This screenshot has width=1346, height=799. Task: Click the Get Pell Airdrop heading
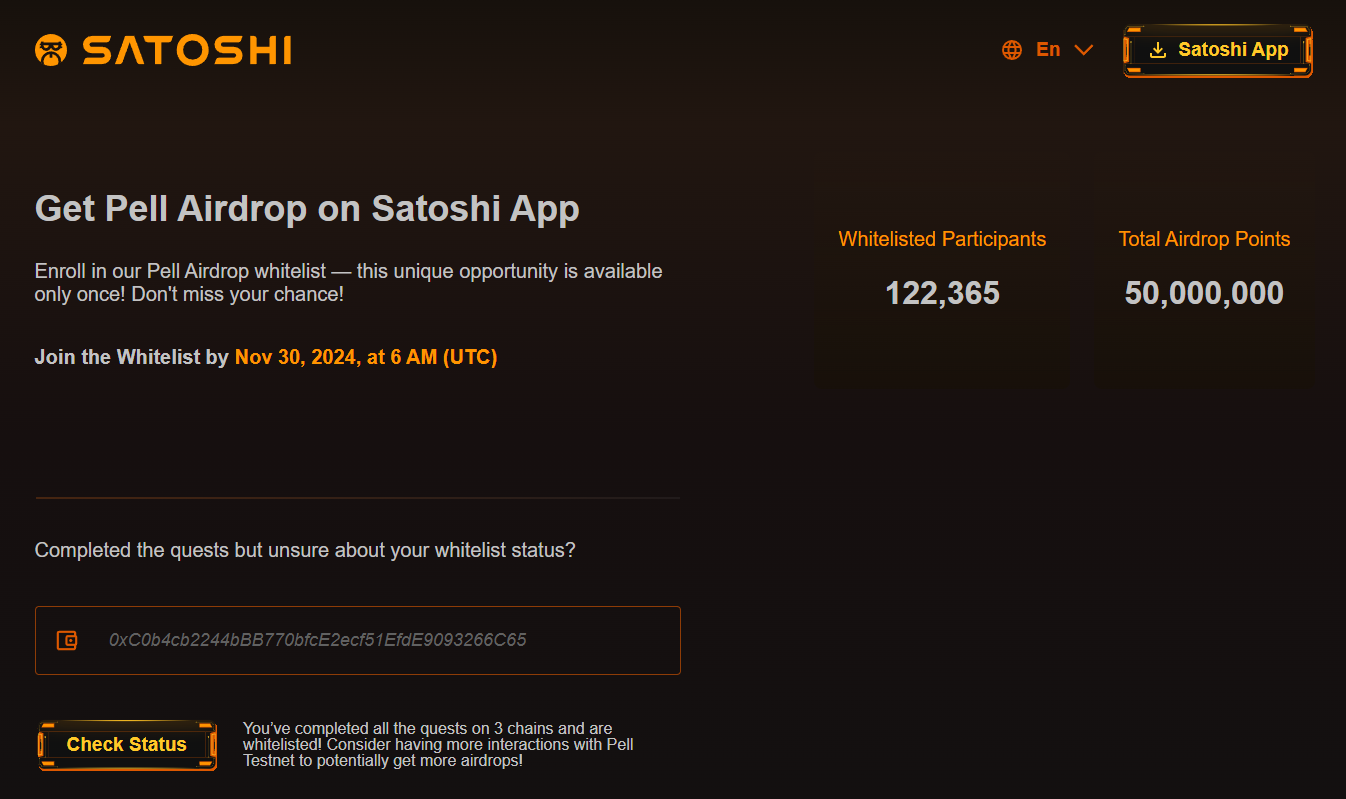[307, 209]
